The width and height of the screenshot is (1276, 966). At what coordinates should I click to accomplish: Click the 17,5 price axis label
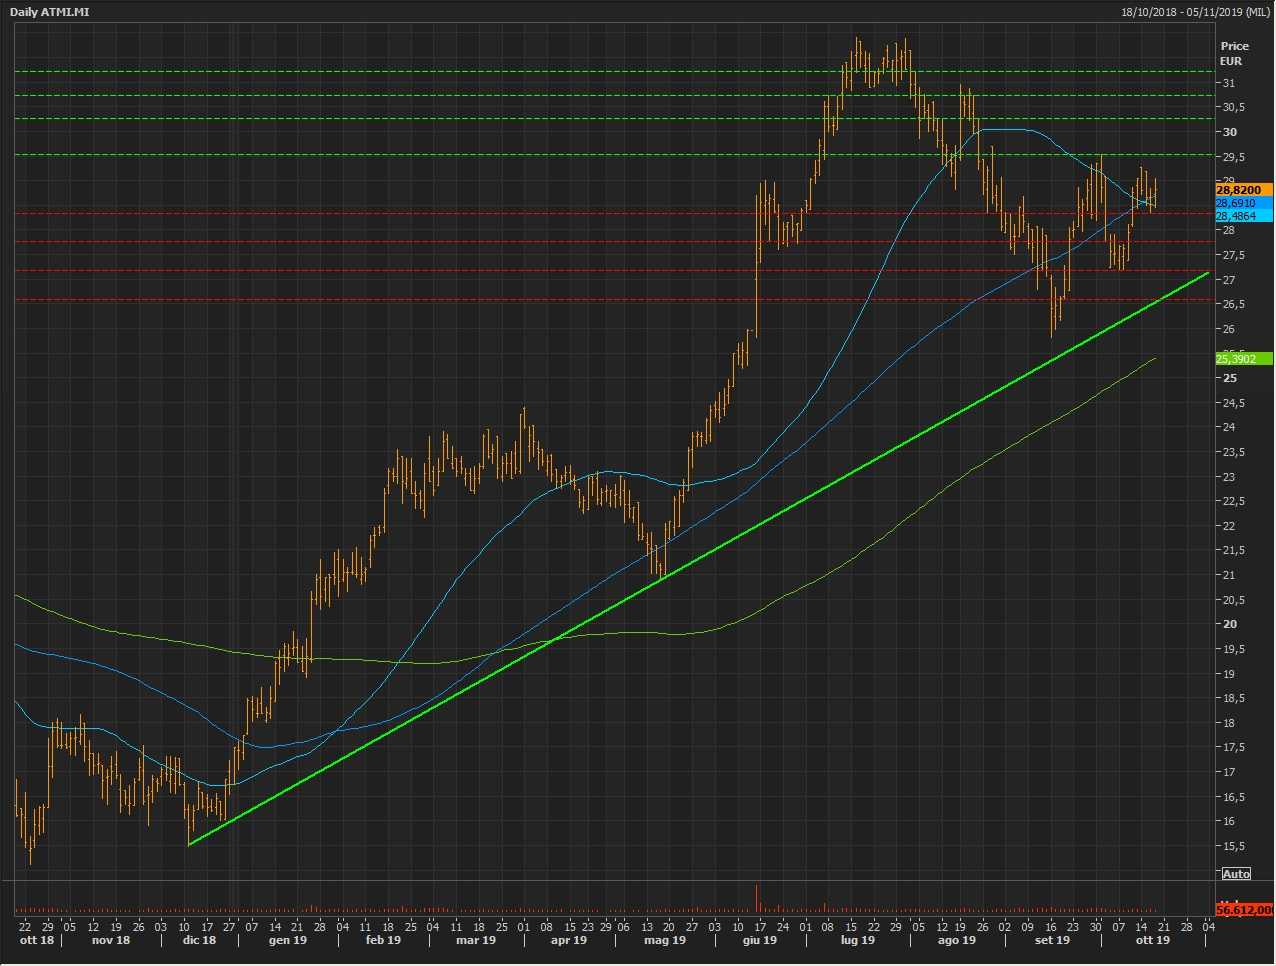coord(1234,747)
